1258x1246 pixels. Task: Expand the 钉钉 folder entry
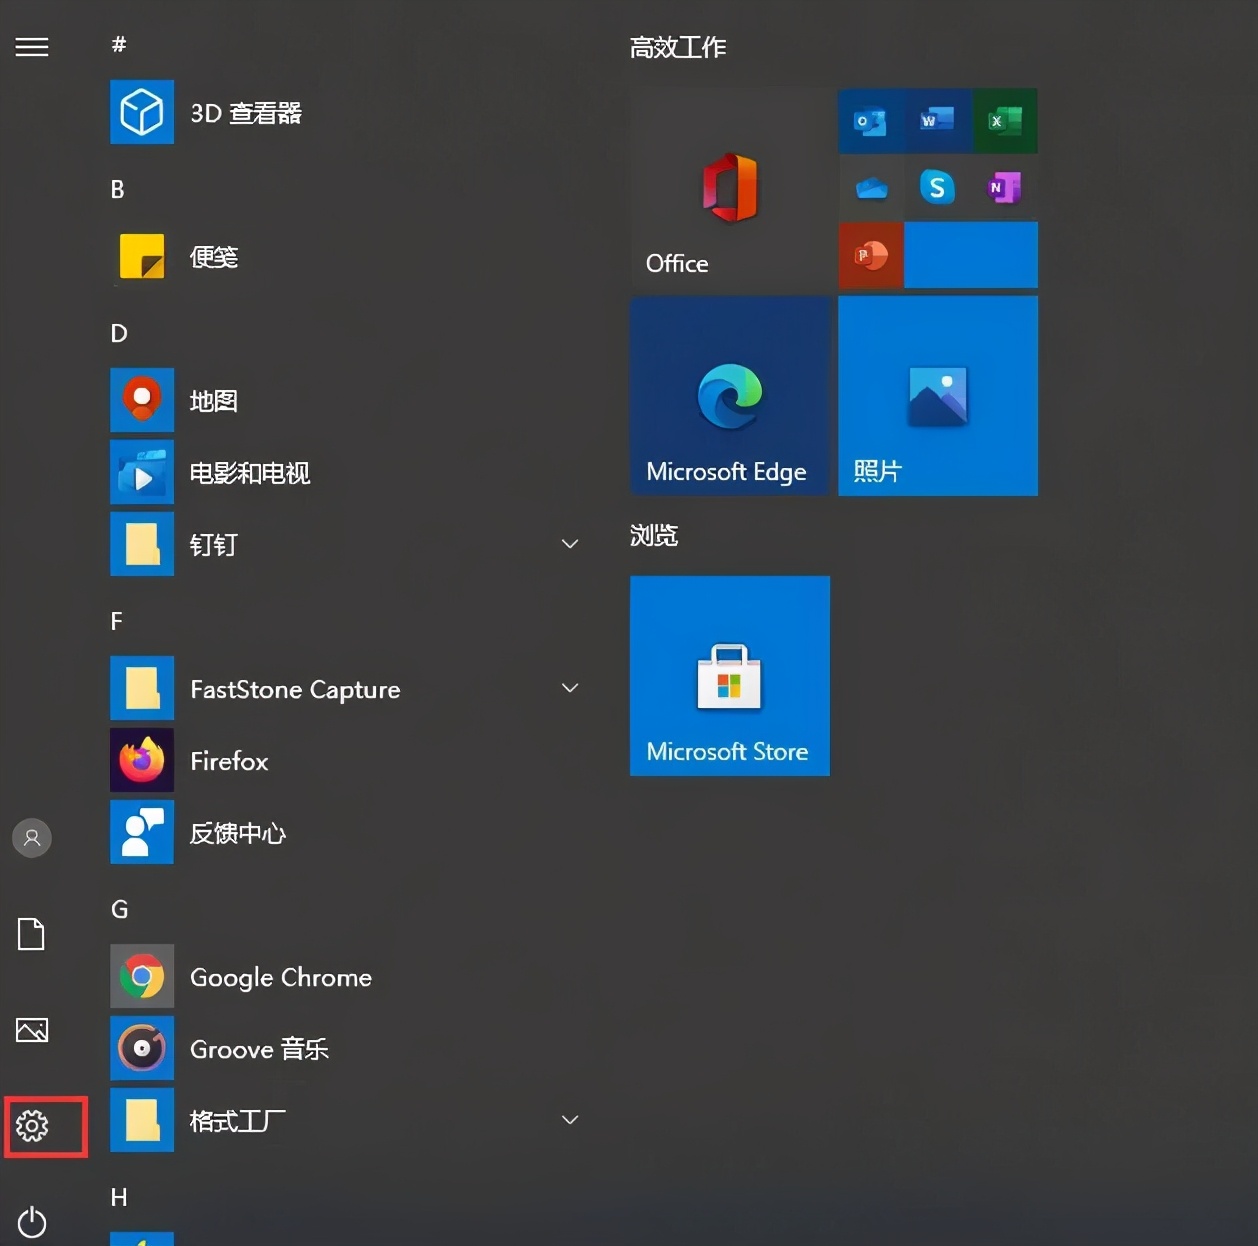pyautogui.click(x=569, y=544)
